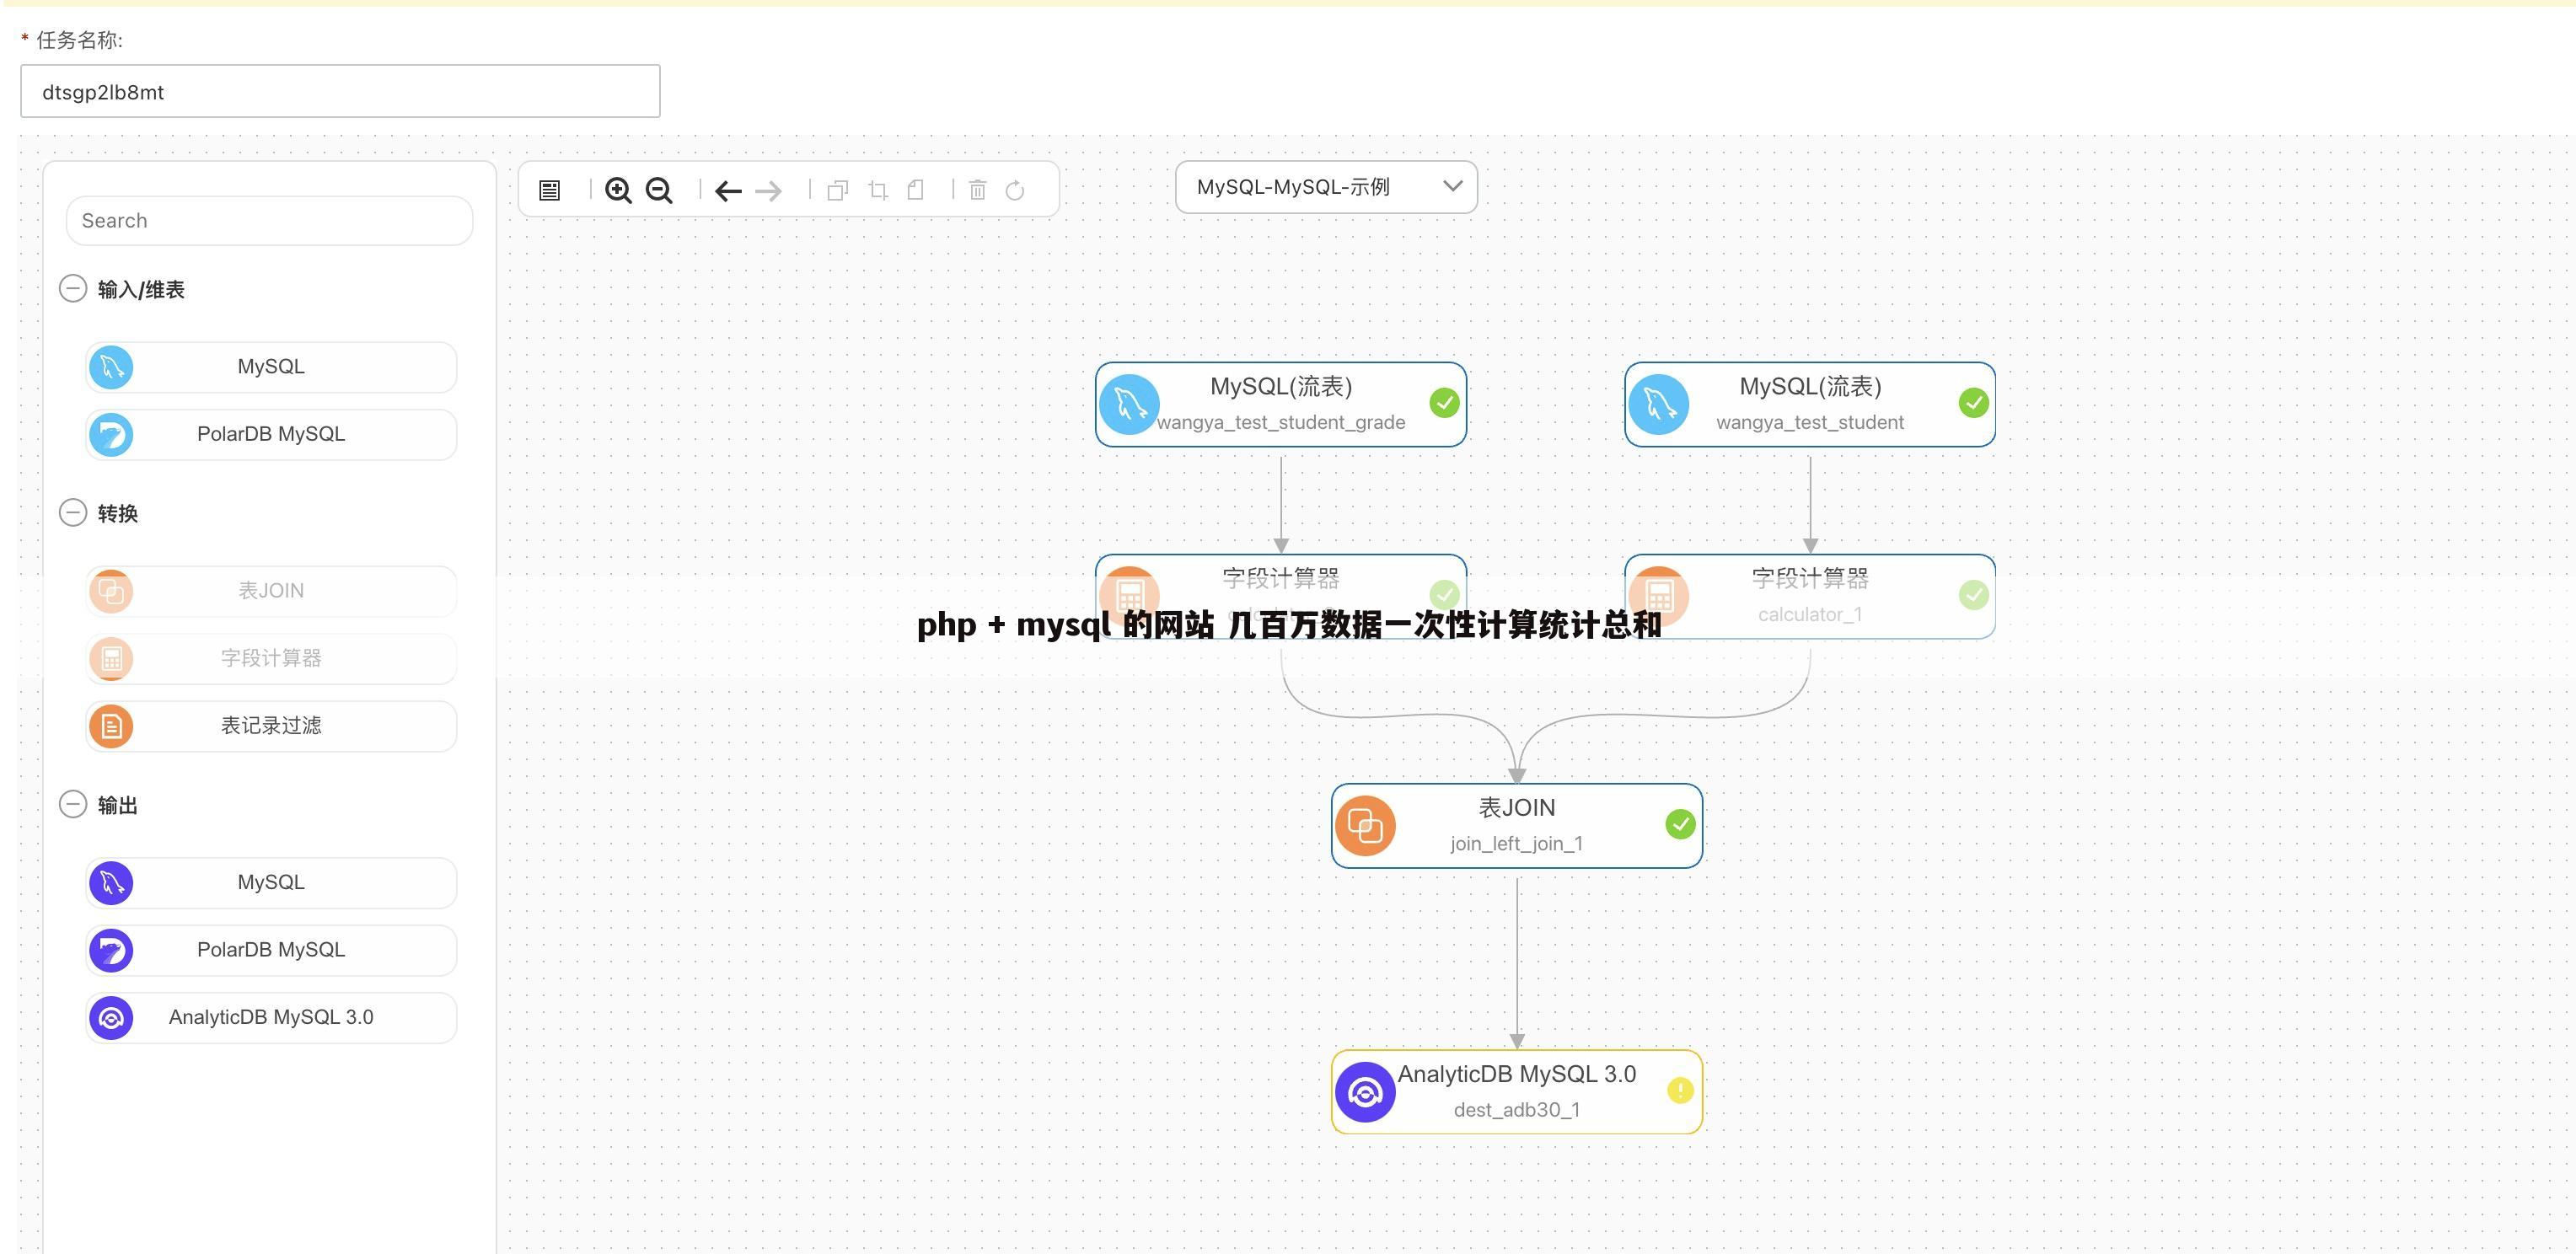
Task: Click the auto-layout list icon in toolbar
Action: coord(549,190)
